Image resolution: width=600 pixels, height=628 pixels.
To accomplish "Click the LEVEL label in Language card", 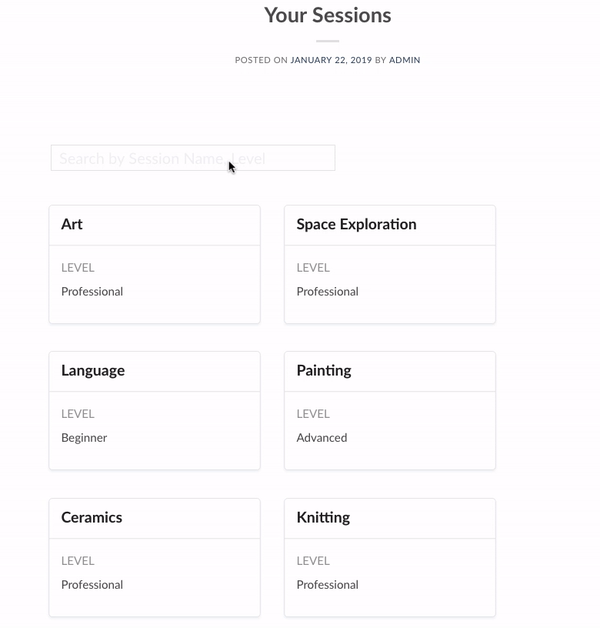I will [x=78, y=414].
